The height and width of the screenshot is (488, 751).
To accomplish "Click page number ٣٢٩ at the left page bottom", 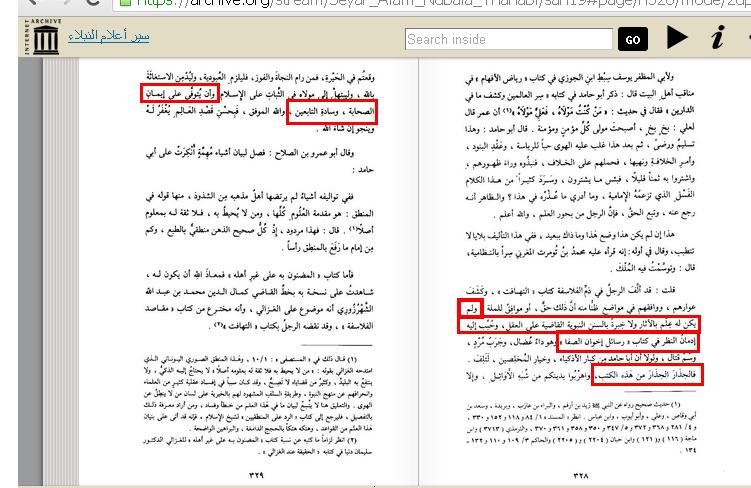I will tap(256, 475).
